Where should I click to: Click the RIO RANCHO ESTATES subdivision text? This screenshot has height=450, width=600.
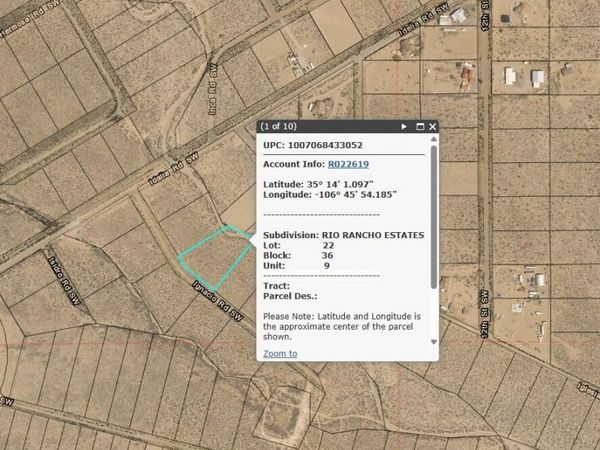point(373,235)
